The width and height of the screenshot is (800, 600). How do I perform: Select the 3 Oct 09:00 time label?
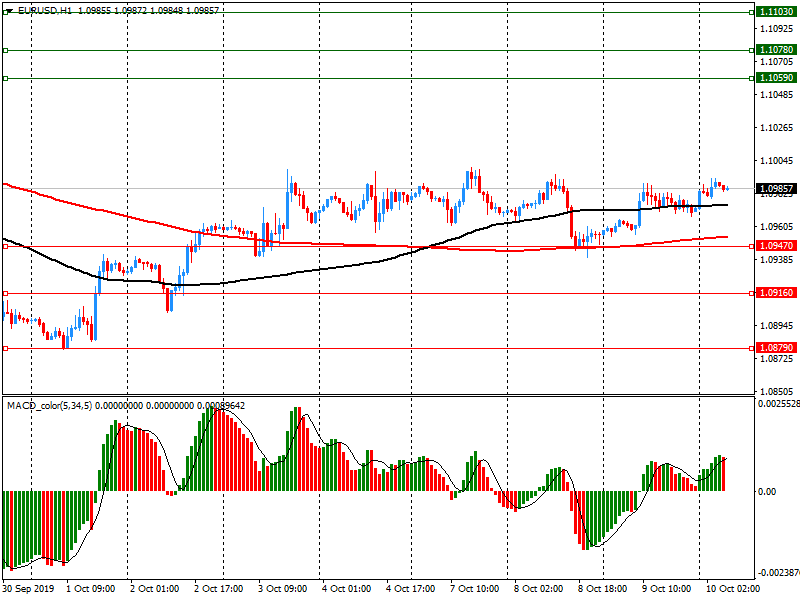(x=284, y=589)
